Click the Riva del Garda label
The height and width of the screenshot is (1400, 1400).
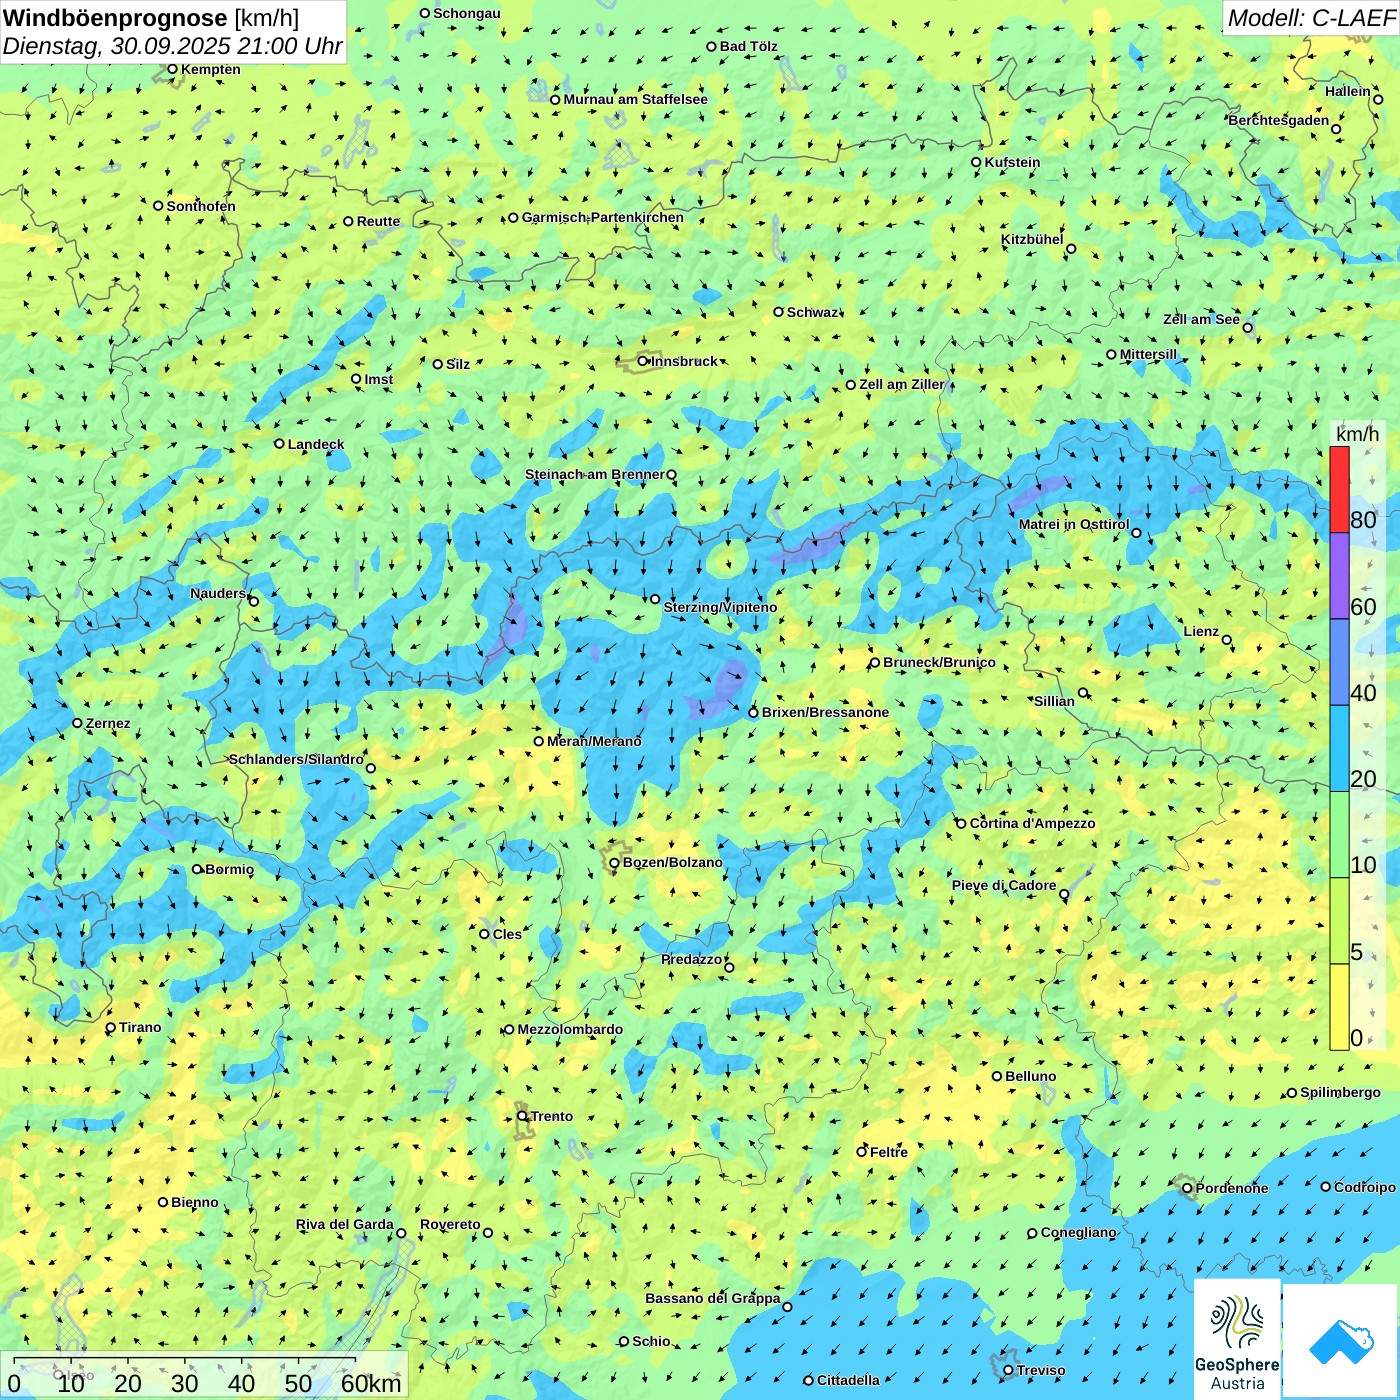(345, 1224)
